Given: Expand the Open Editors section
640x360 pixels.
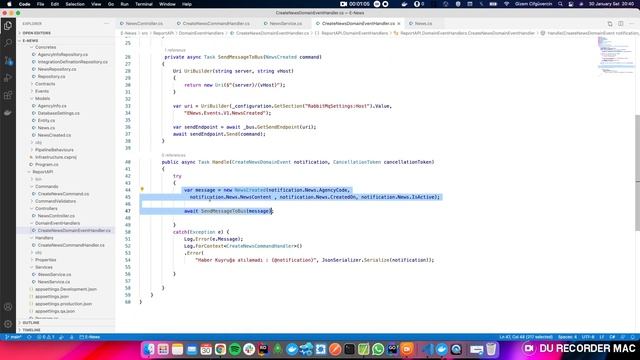Looking at the screenshot, I should [36, 33].
